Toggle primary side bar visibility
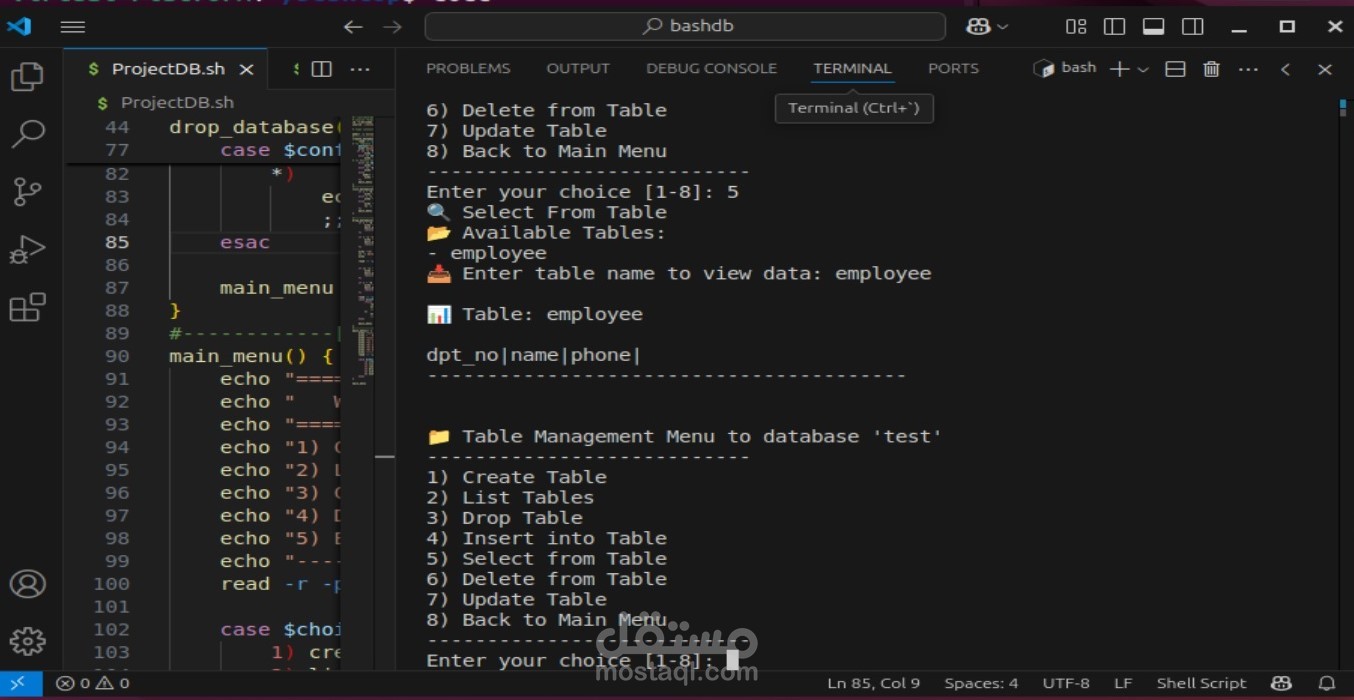Image resolution: width=1354 pixels, height=700 pixels. pyautogui.click(x=1114, y=27)
